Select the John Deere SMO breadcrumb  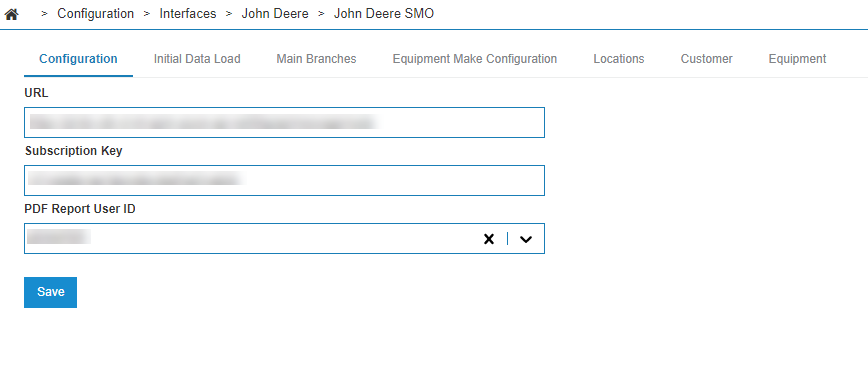pos(384,14)
